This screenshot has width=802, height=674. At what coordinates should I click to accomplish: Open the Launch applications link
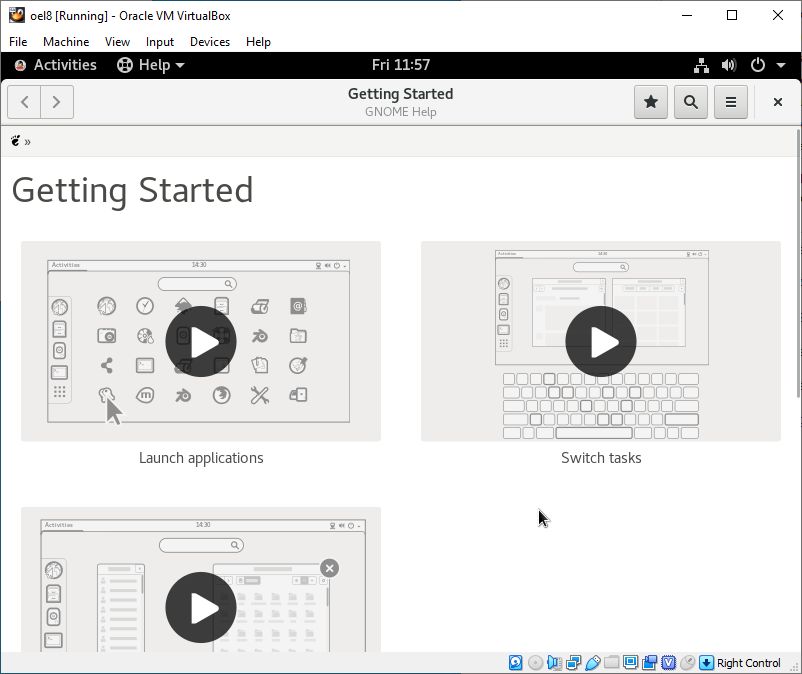[201, 458]
